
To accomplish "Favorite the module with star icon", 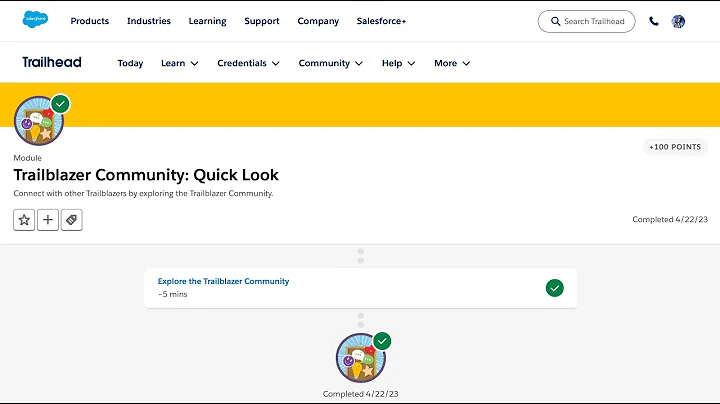I will (x=24, y=220).
